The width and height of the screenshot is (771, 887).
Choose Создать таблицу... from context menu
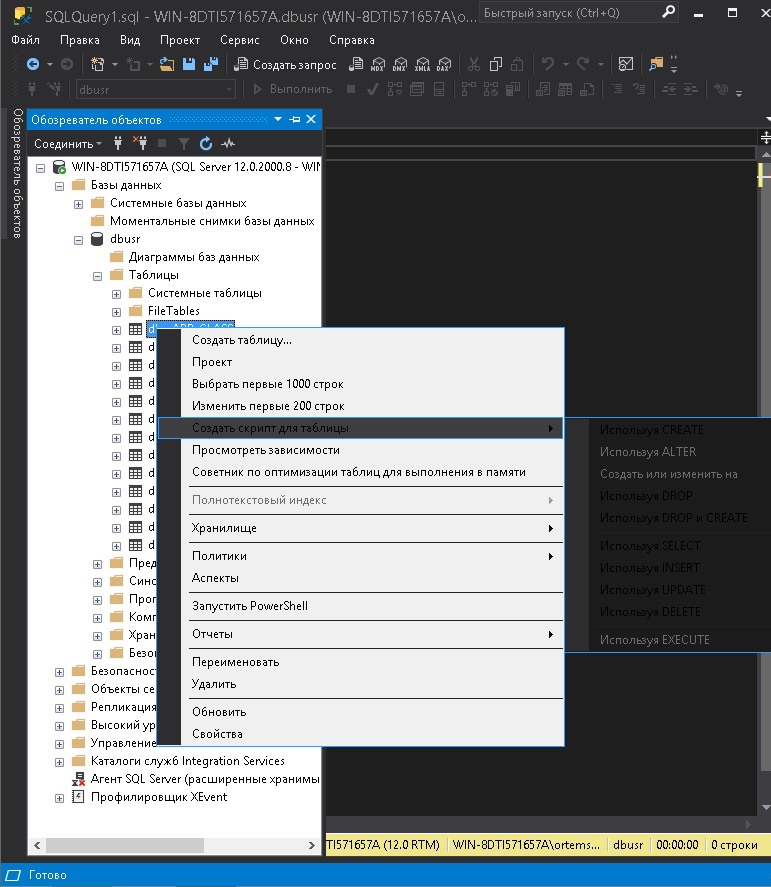361,340
